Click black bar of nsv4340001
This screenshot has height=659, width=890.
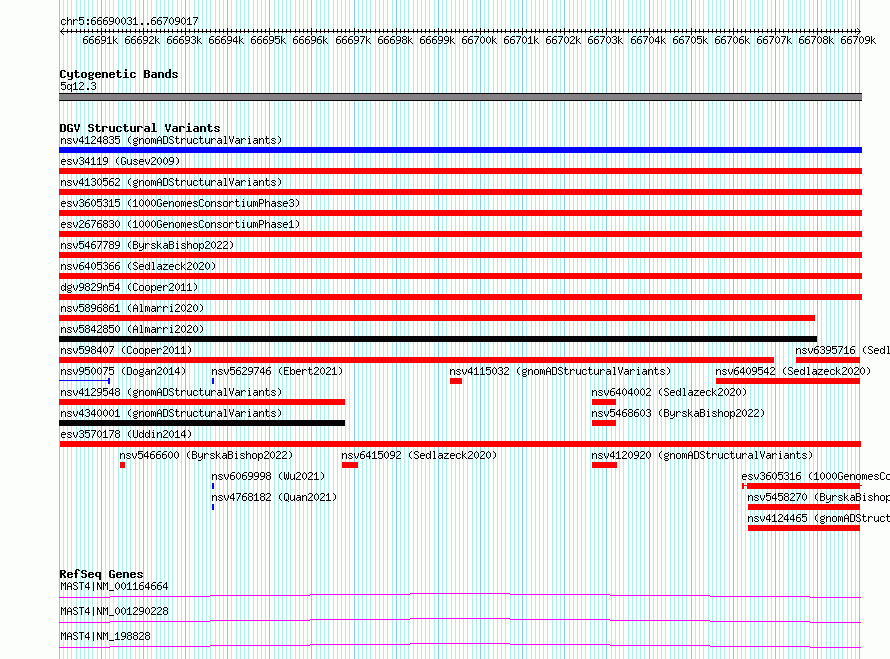point(202,423)
